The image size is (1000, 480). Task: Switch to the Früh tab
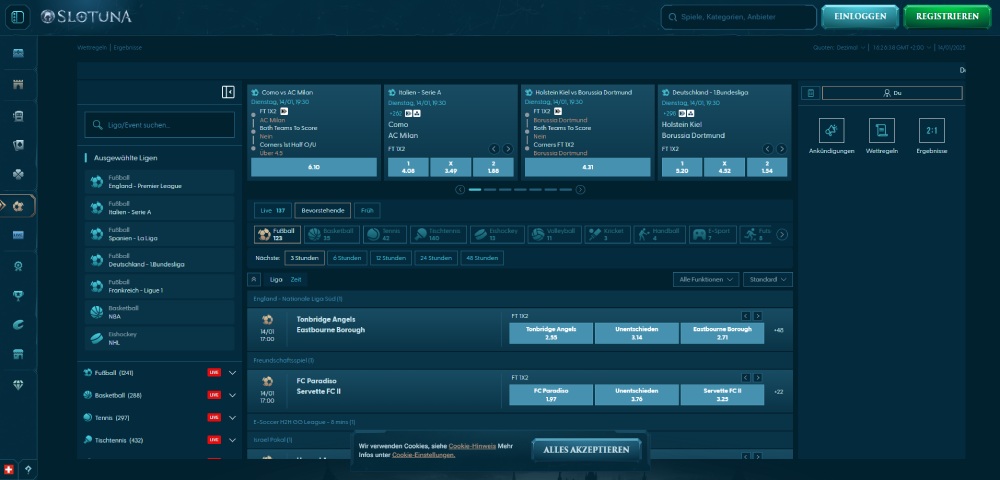pos(367,210)
